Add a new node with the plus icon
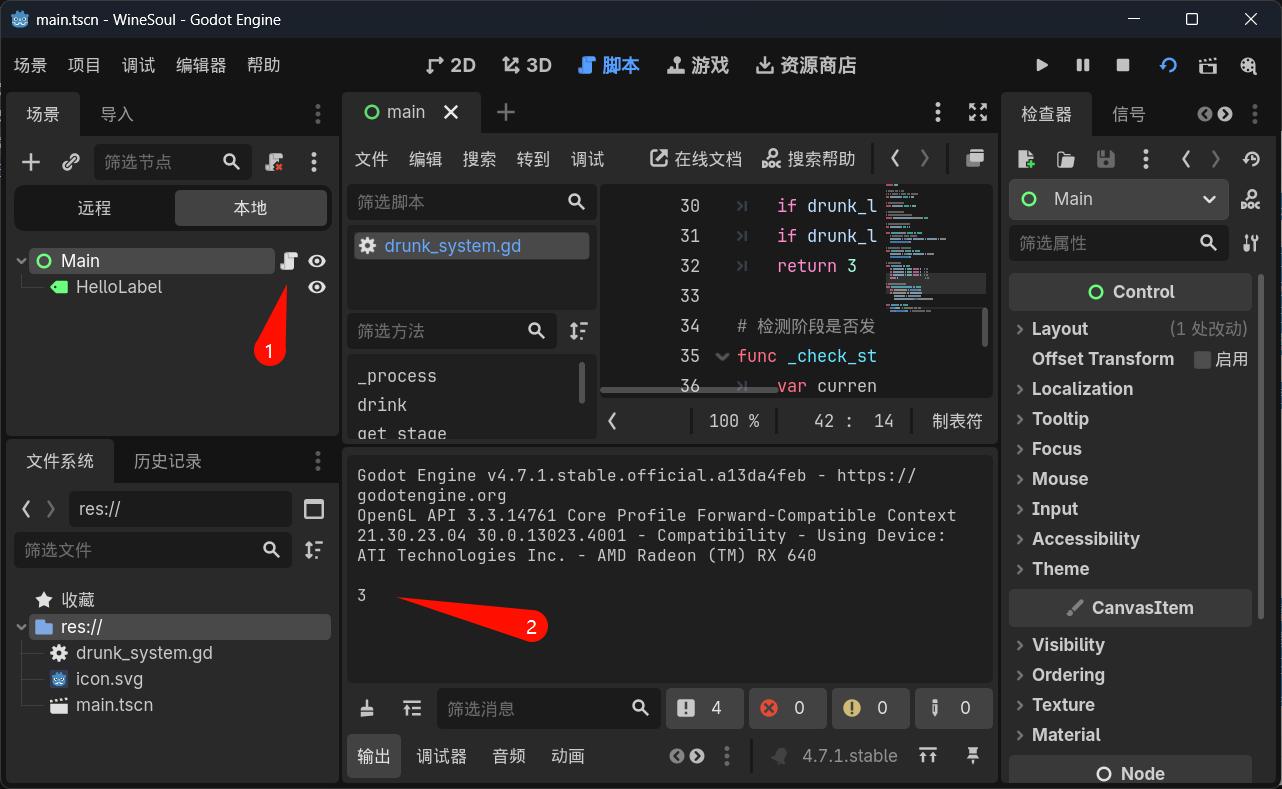Image resolution: width=1282 pixels, height=789 pixels. click(31, 162)
